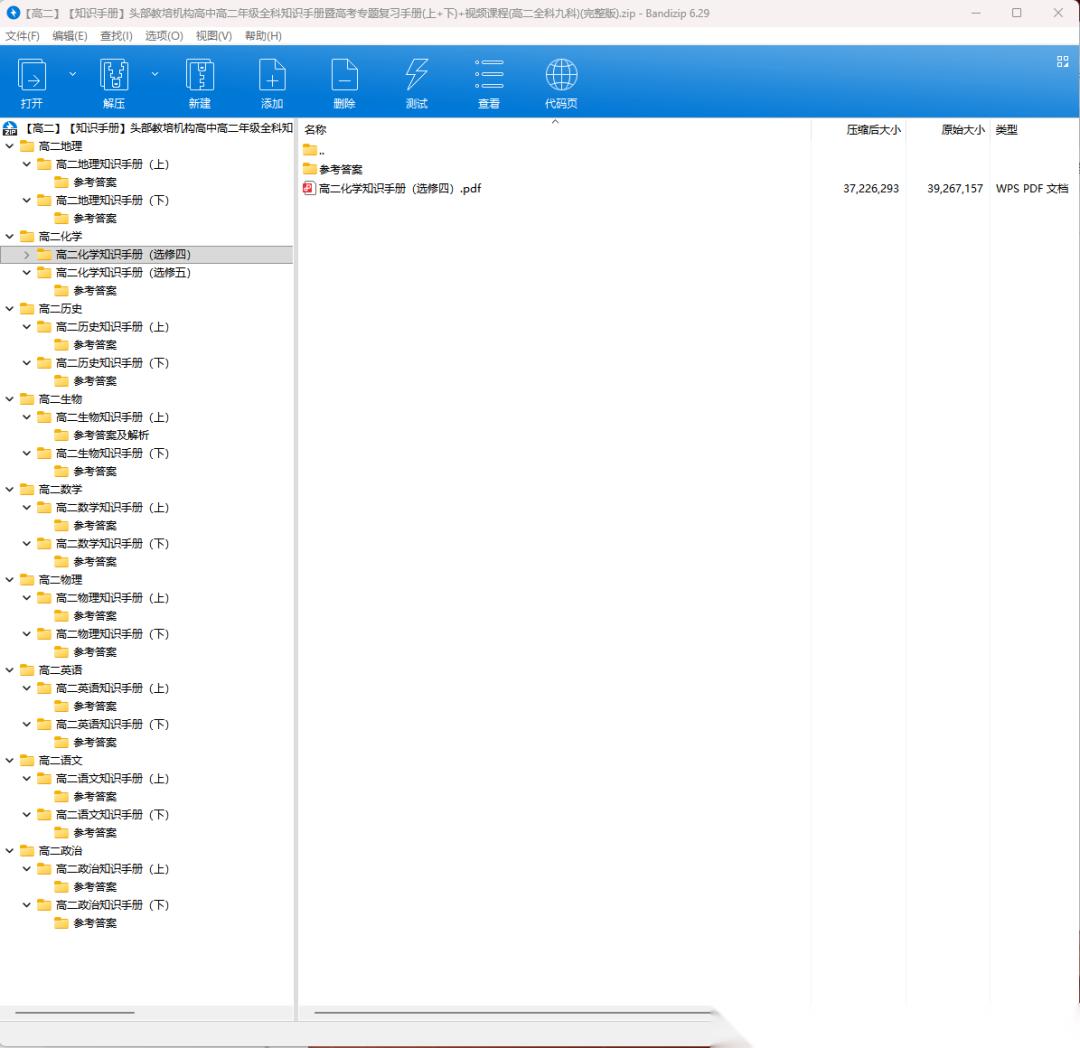This screenshot has width=1080, height=1048.
Task: Click the 添加 (Add) file icon
Action: pos(272,76)
